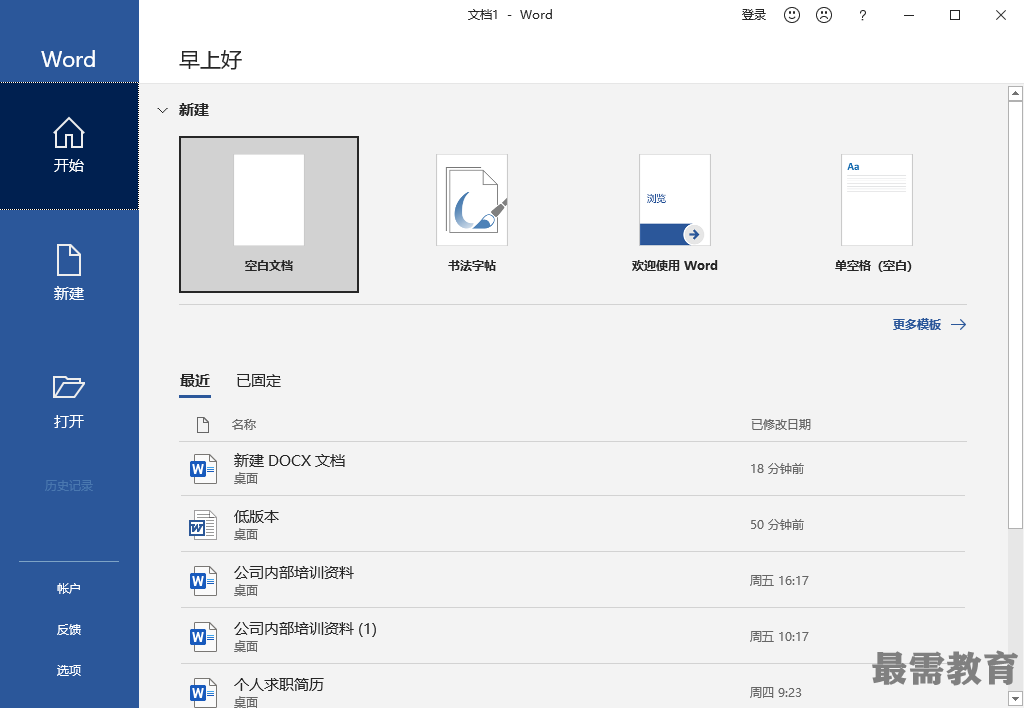The image size is (1024, 708).
Task: Choose the 书法字帖 calligraphy template
Action: point(472,214)
